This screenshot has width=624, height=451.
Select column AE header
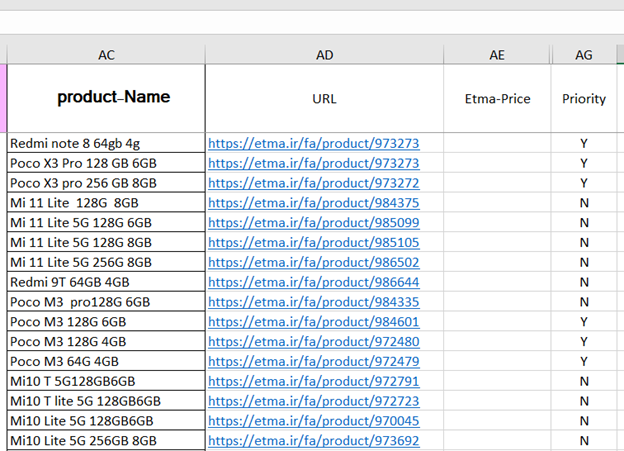[x=497, y=55]
